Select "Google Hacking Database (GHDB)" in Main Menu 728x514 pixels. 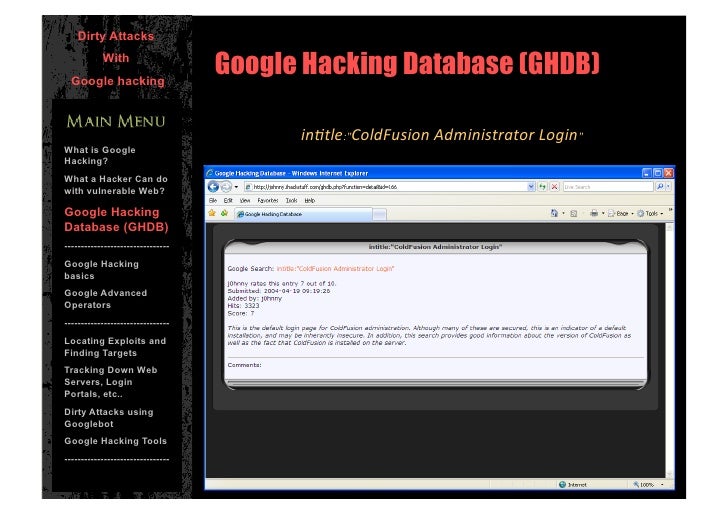[116, 220]
